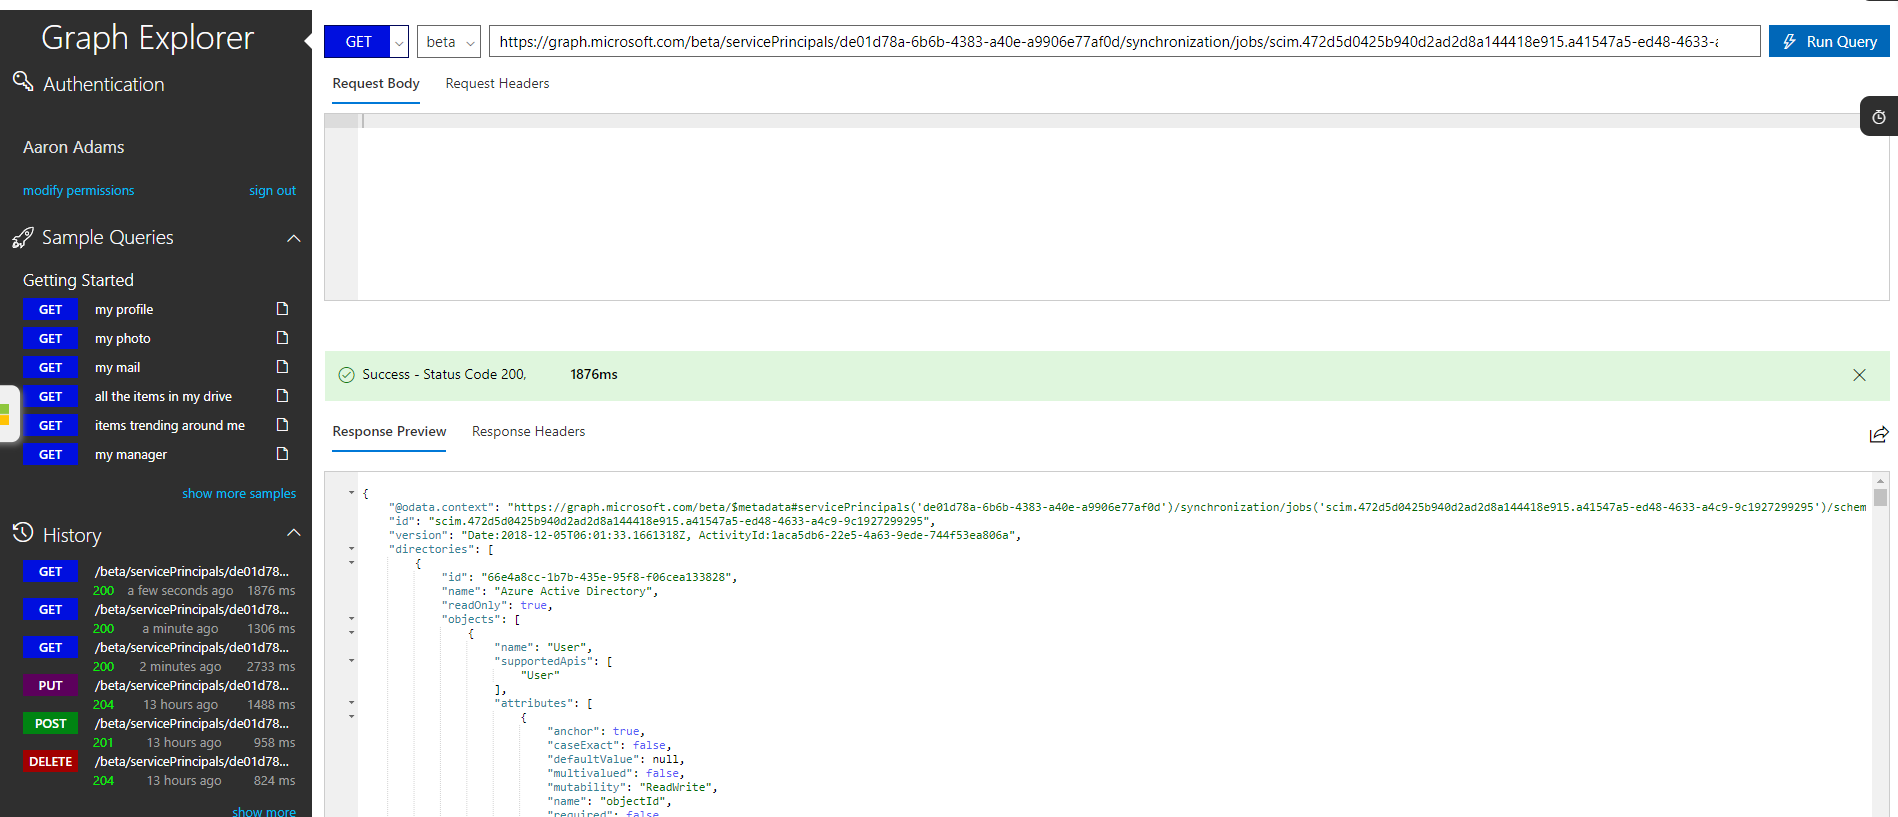Select the PUT history entry
Screen dimensions: 1898x817
pyautogui.click(x=159, y=694)
